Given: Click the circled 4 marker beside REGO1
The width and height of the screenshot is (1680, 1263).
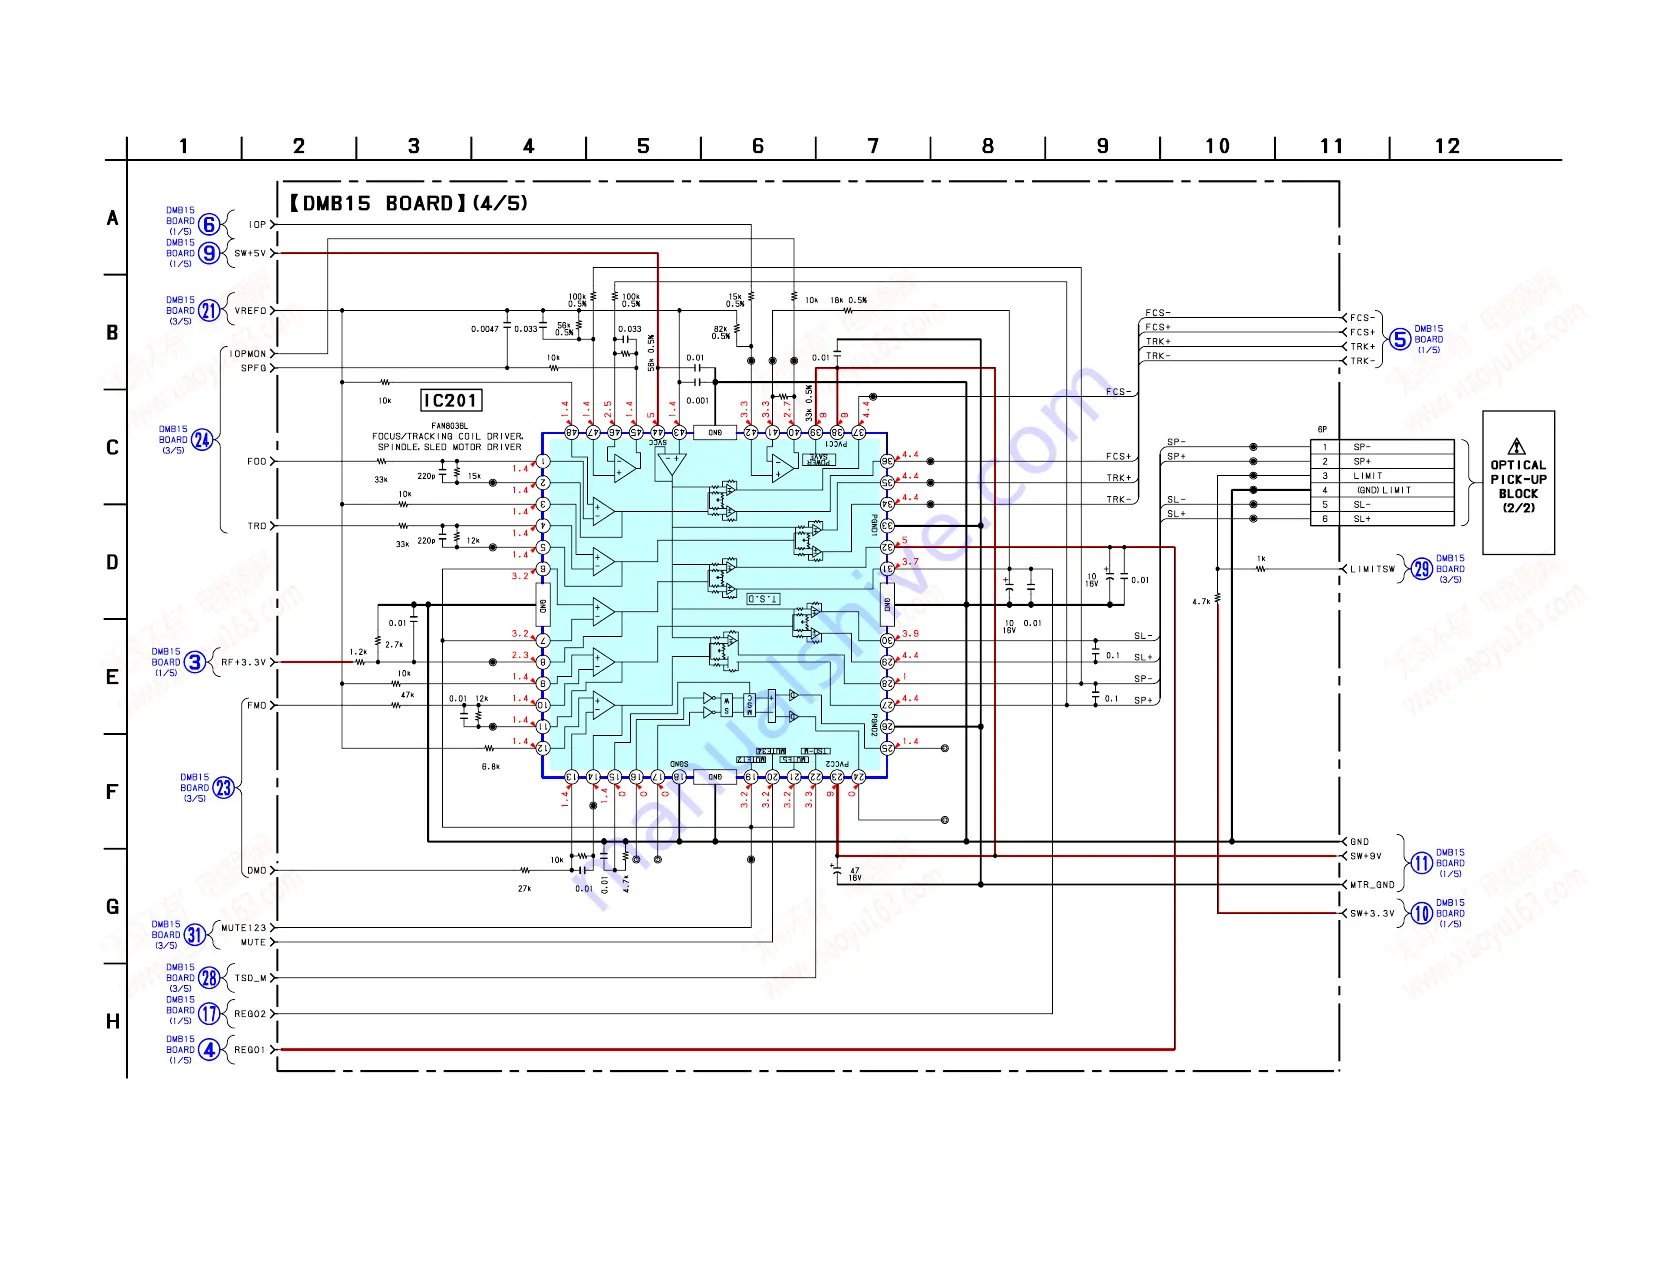Looking at the screenshot, I should (x=208, y=1050).
